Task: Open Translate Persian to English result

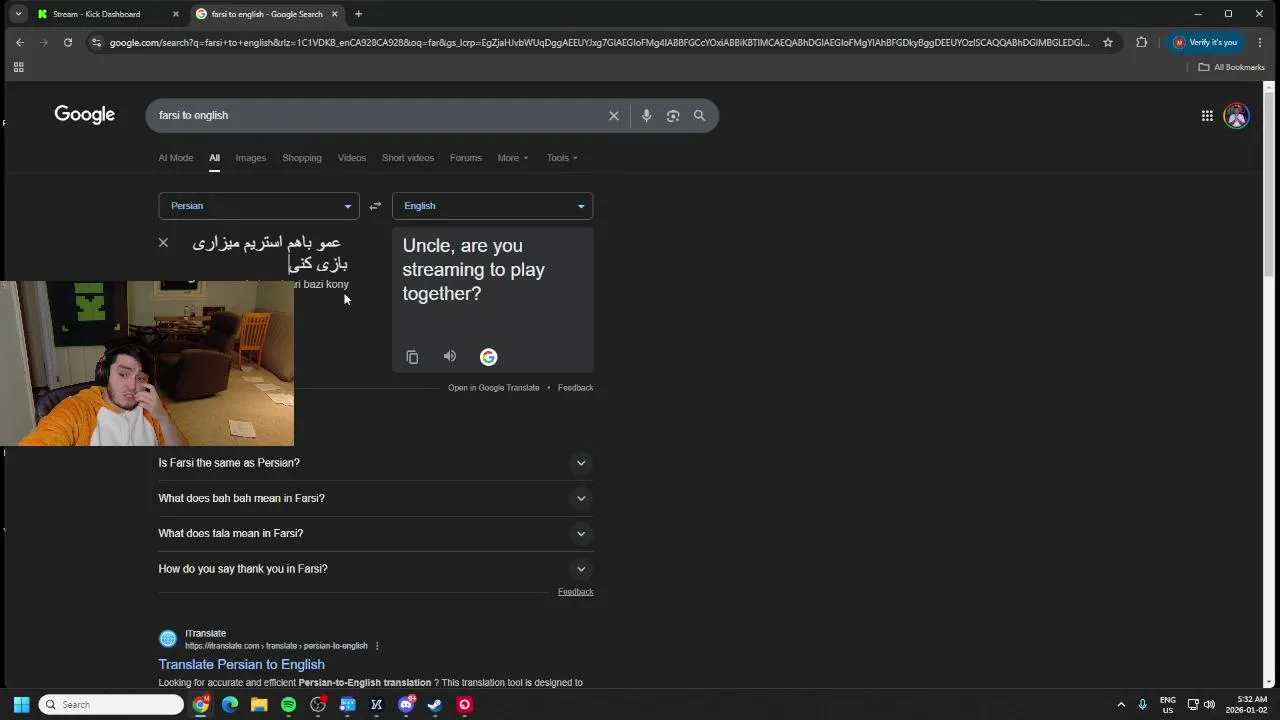Action: (x=241, y=665)
